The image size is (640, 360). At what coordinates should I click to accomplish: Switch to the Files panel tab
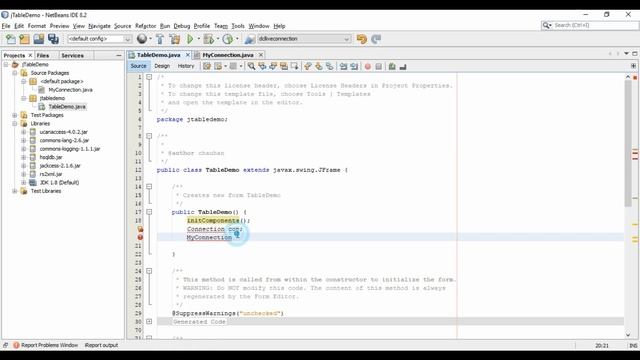pyautogui.click(x=43, y=55)
